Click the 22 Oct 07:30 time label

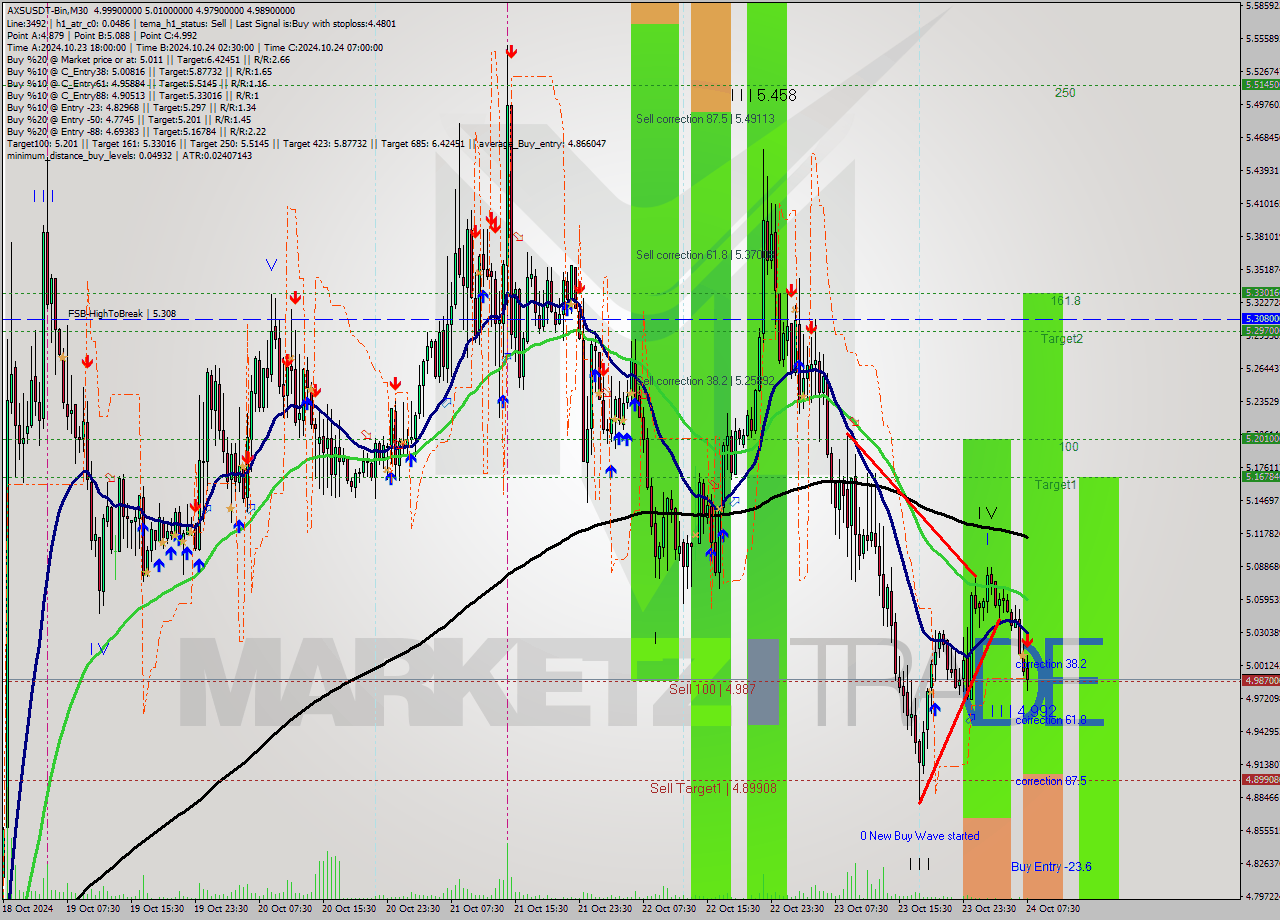click(x=668, y=909)
